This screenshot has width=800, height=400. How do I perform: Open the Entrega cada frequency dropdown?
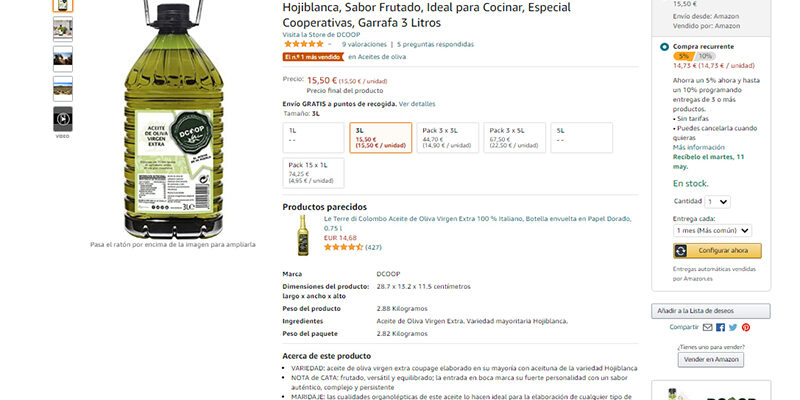coord(712,231)
